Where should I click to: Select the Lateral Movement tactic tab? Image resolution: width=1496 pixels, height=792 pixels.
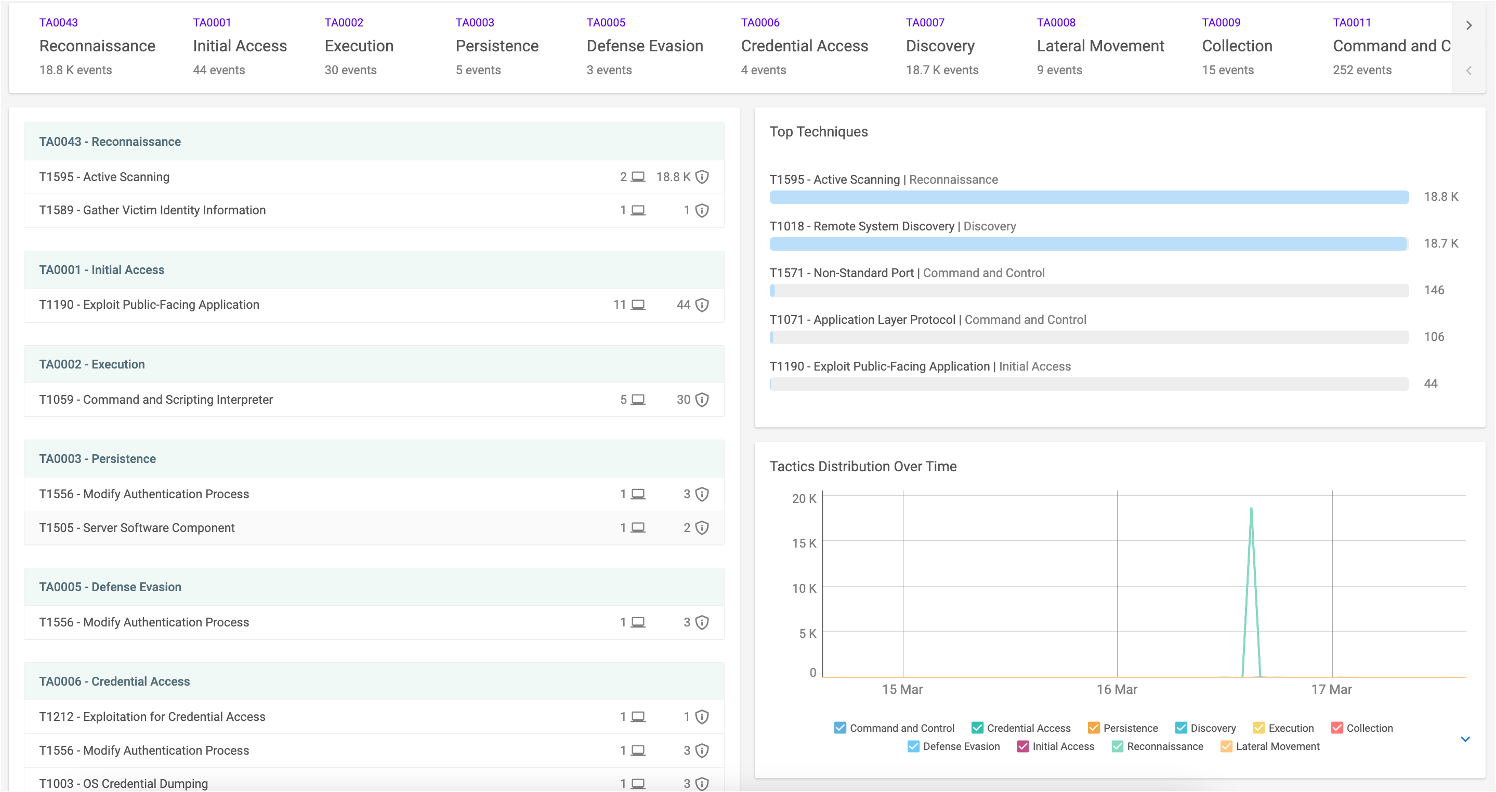tap(1100, 46)
